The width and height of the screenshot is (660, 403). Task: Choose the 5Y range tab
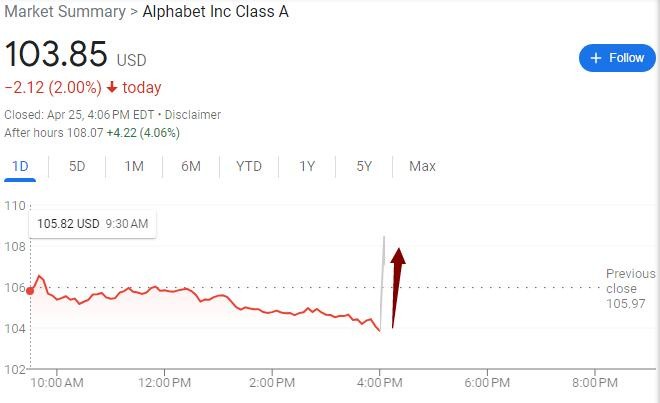pos(364,166)
